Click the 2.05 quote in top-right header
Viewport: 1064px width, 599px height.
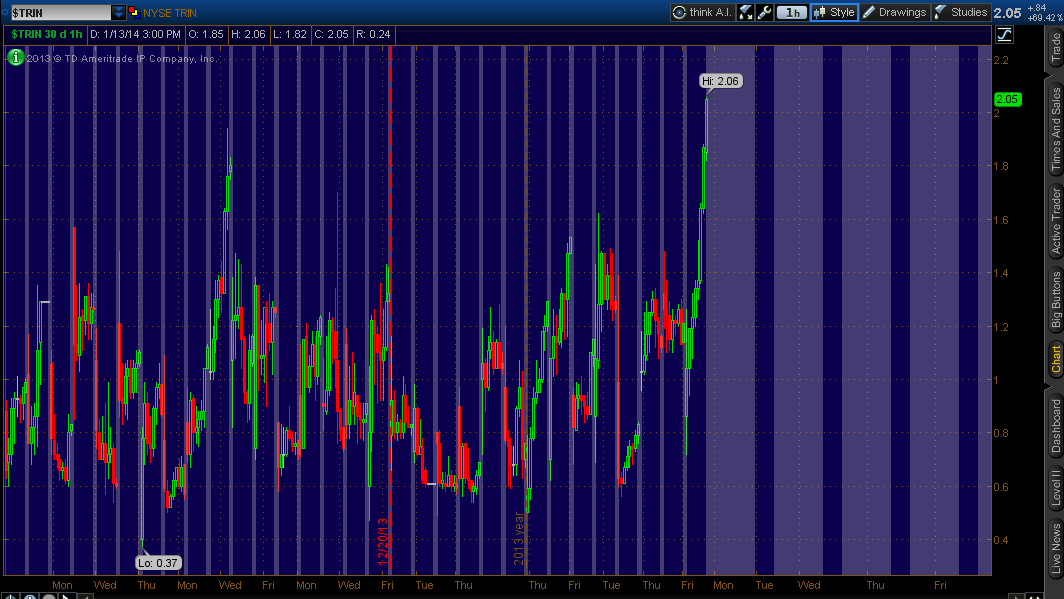tap(1007, 13)
